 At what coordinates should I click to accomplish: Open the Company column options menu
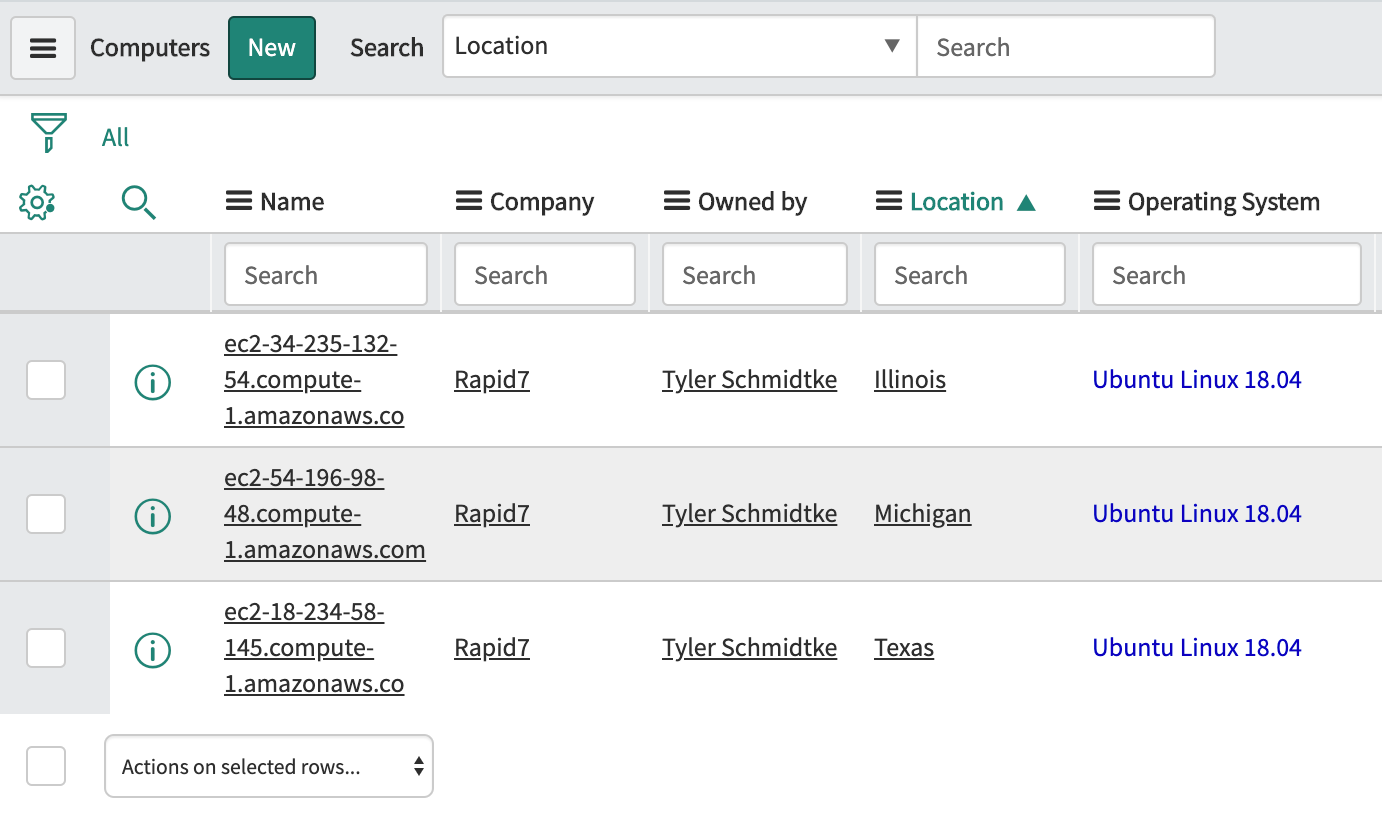pyautogui.click(x=468, y=202)
